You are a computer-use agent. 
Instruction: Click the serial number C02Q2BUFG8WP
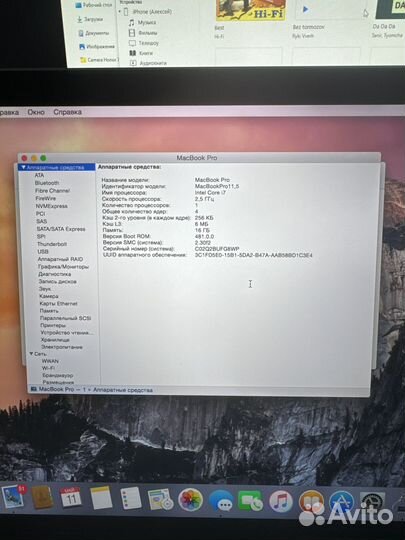(217, 249)
